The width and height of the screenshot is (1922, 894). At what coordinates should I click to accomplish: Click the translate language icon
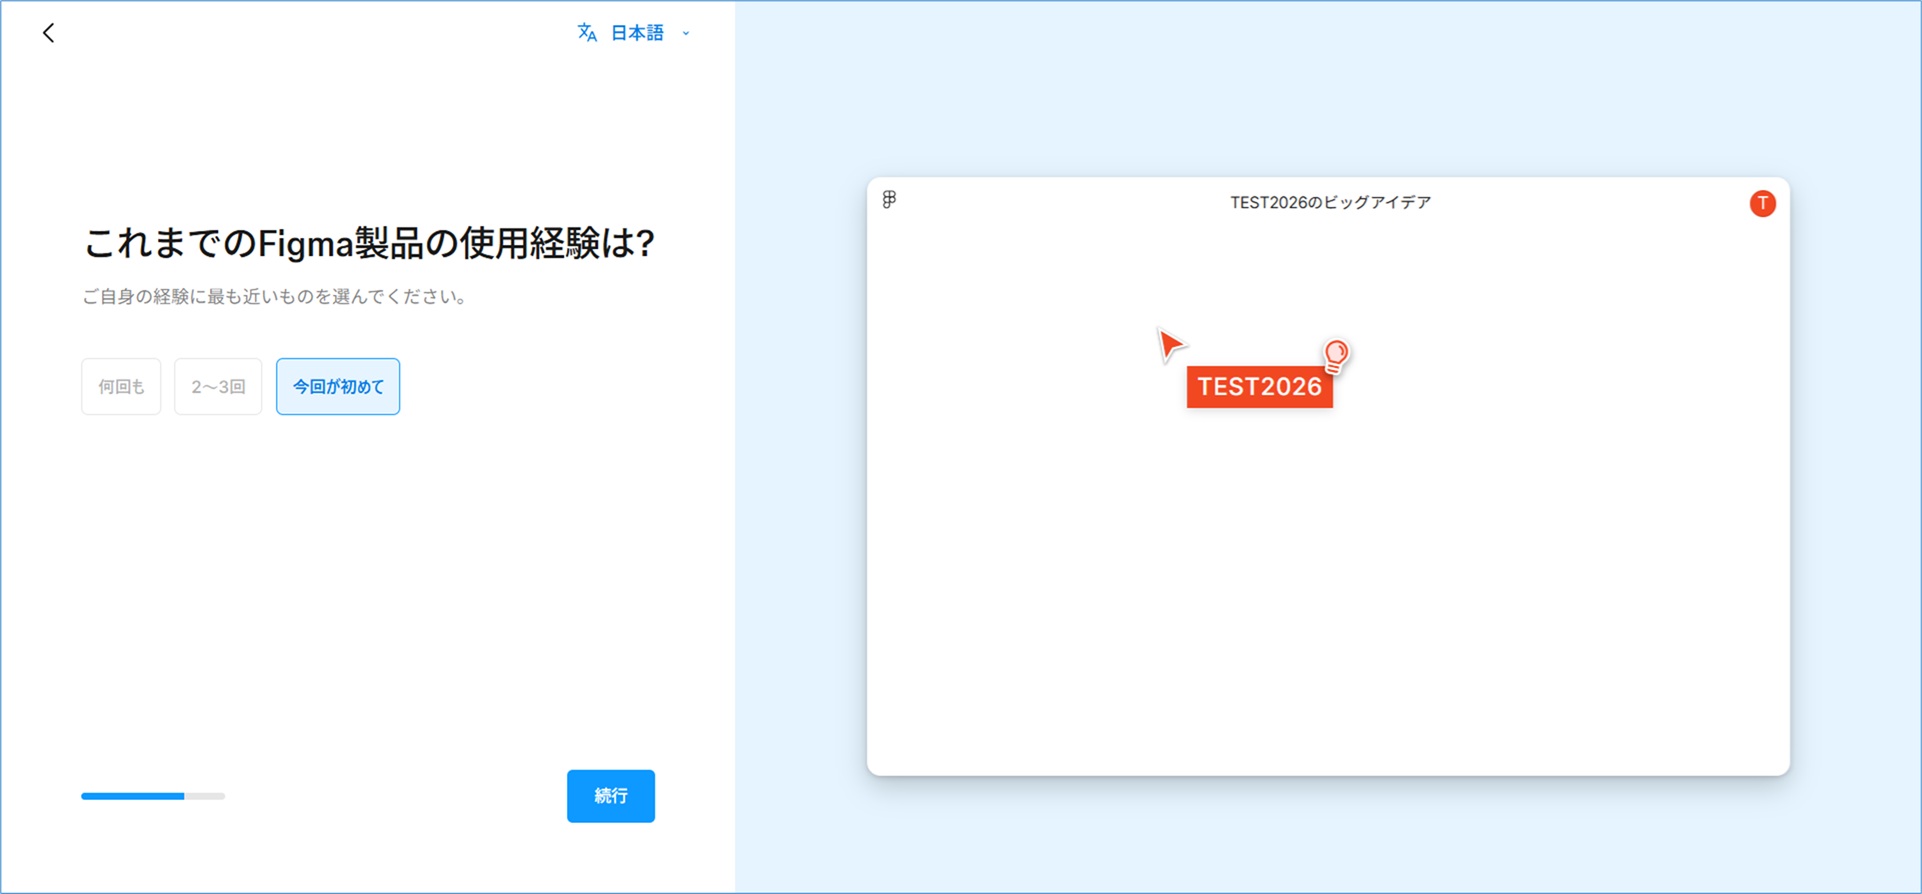[x=587, y=33]
